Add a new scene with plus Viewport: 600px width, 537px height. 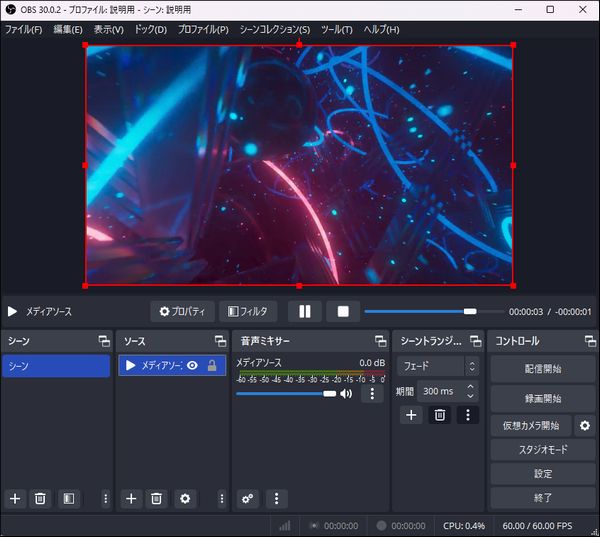[x=15, y=499]
